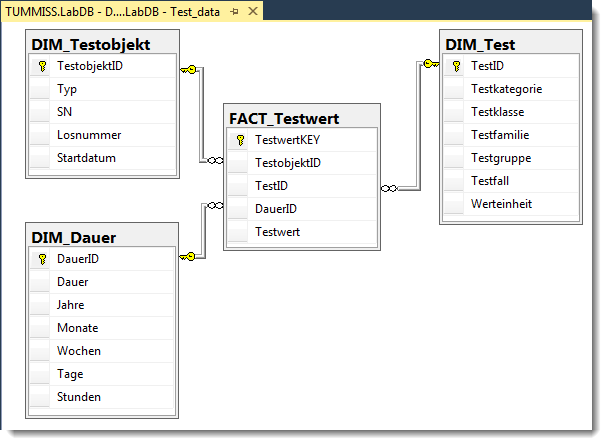Image resolution: width=607 pixels, height=445 pixels.
Task: Select the DIM_Test table header
Action: pos(511,44)
